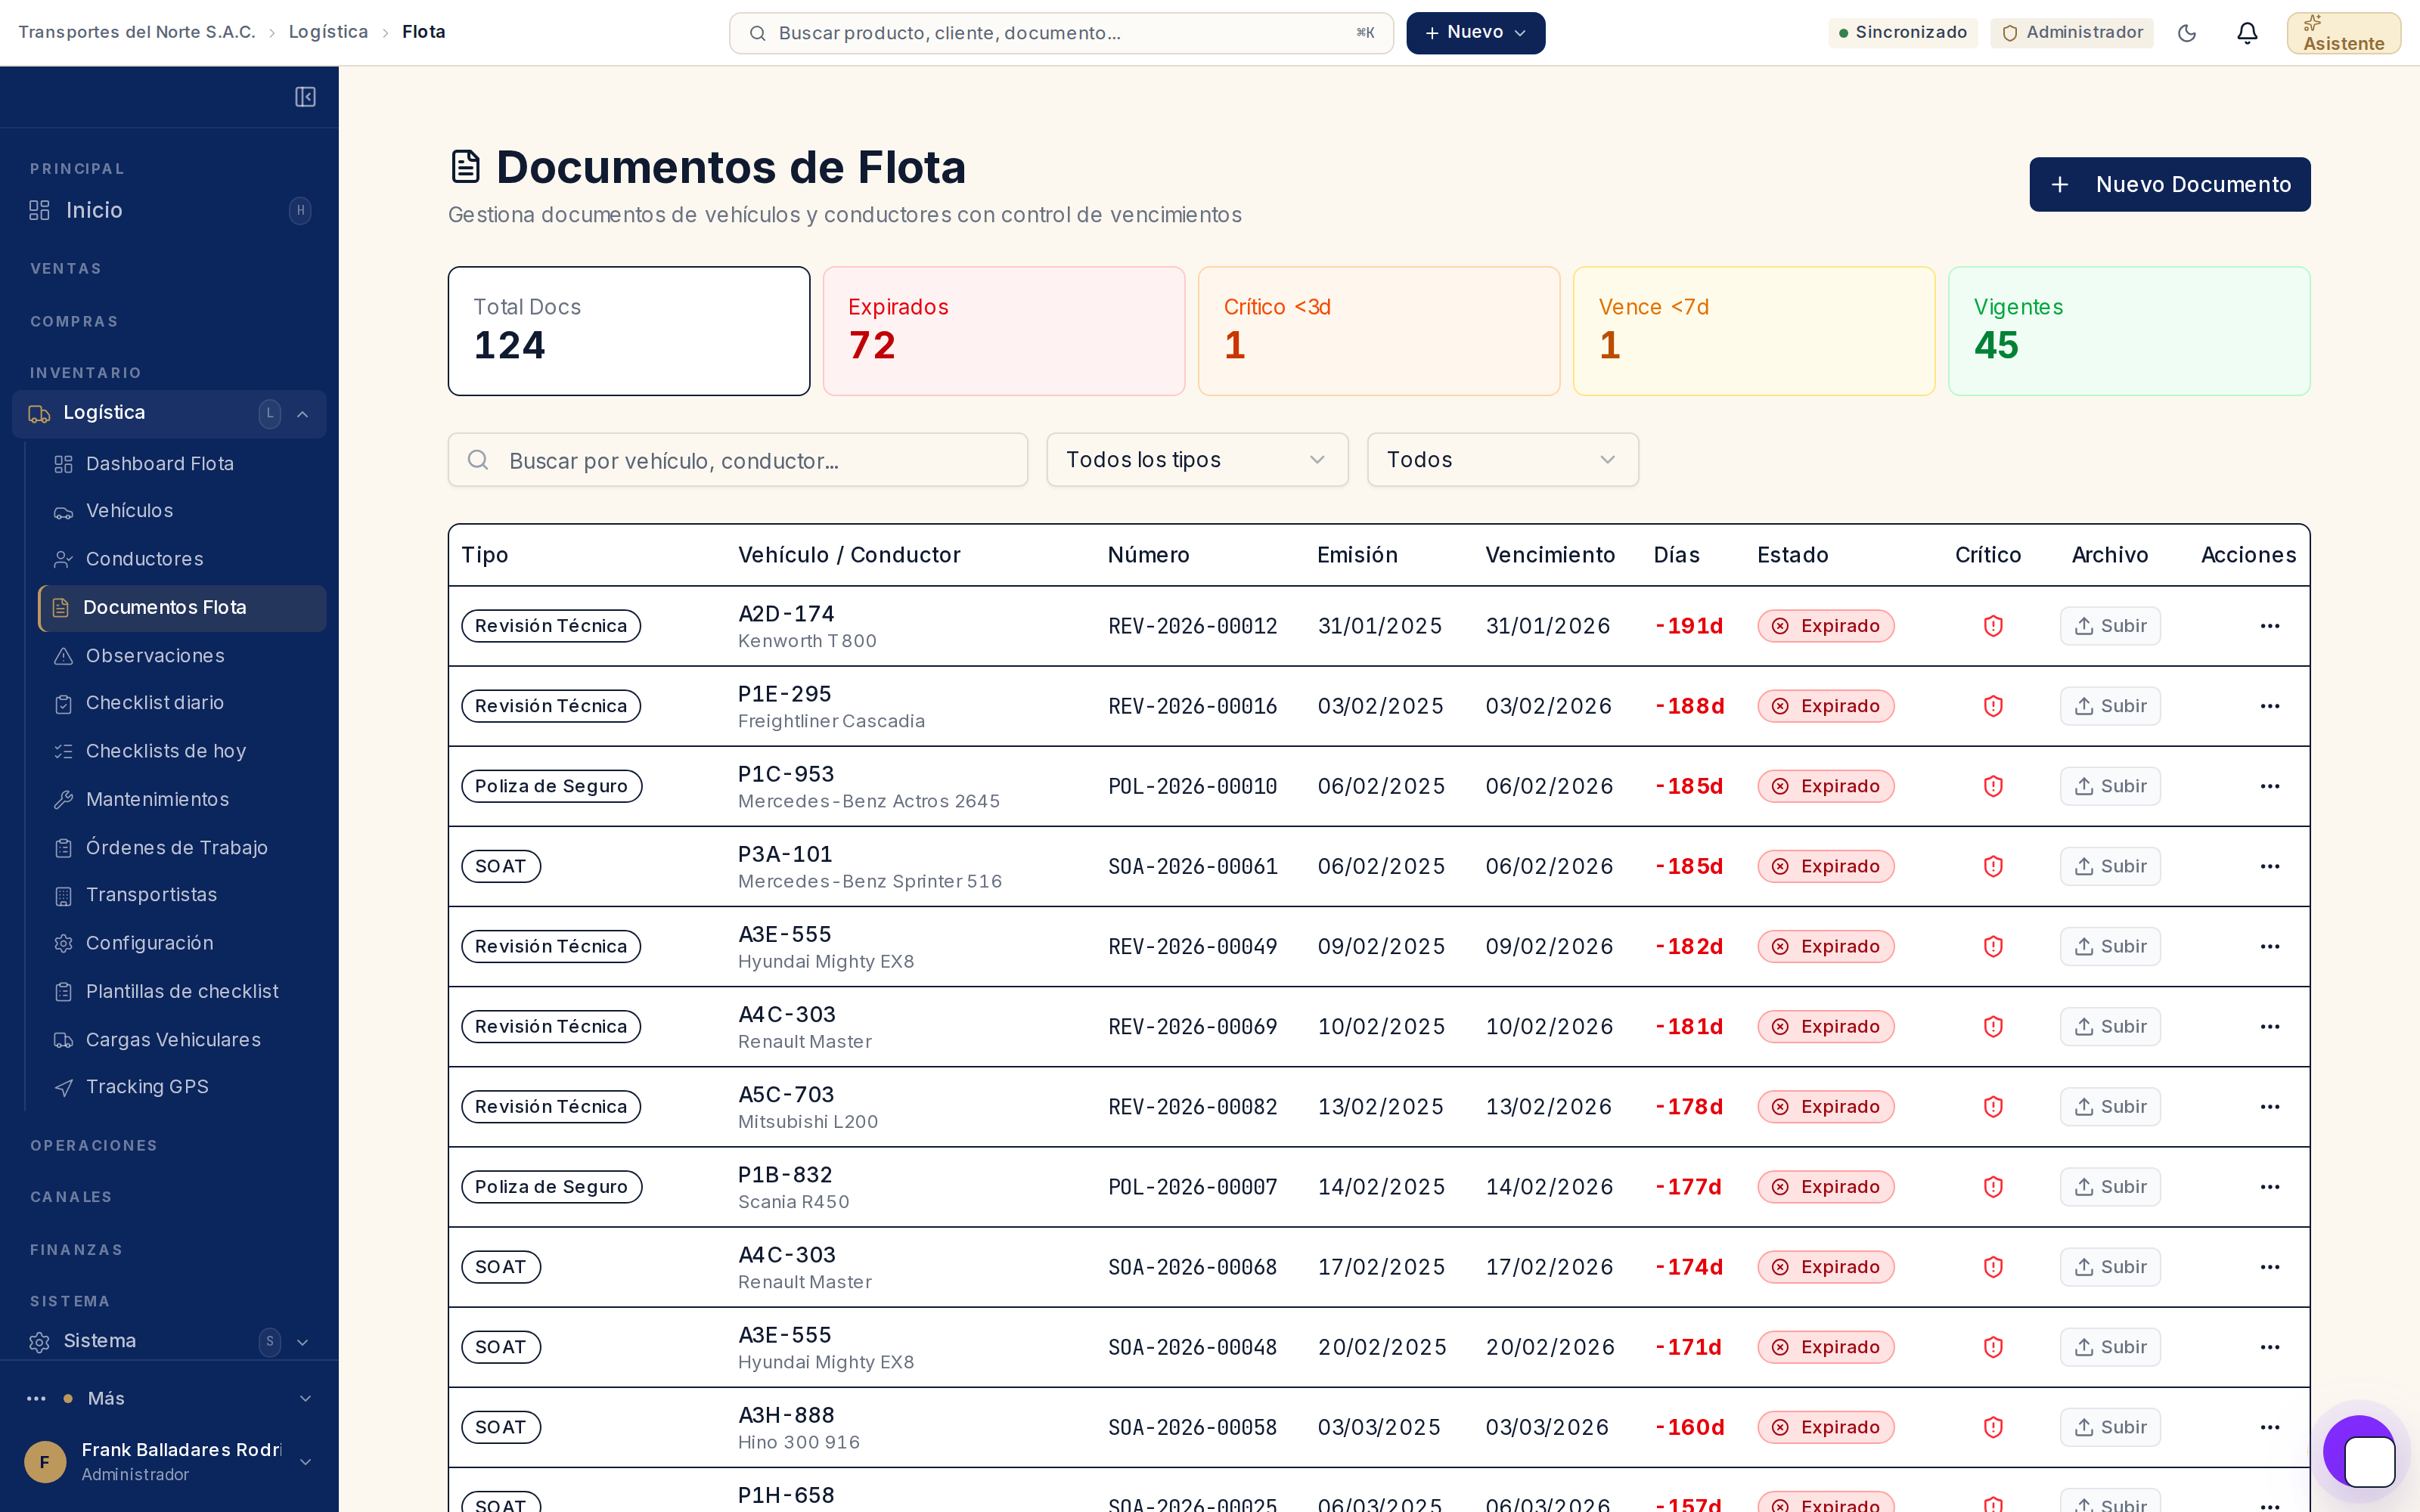The height and width of the screenshot is (1512, 2420).
Task: Open Observaciones sidebar item
Action: coord(182,656)
